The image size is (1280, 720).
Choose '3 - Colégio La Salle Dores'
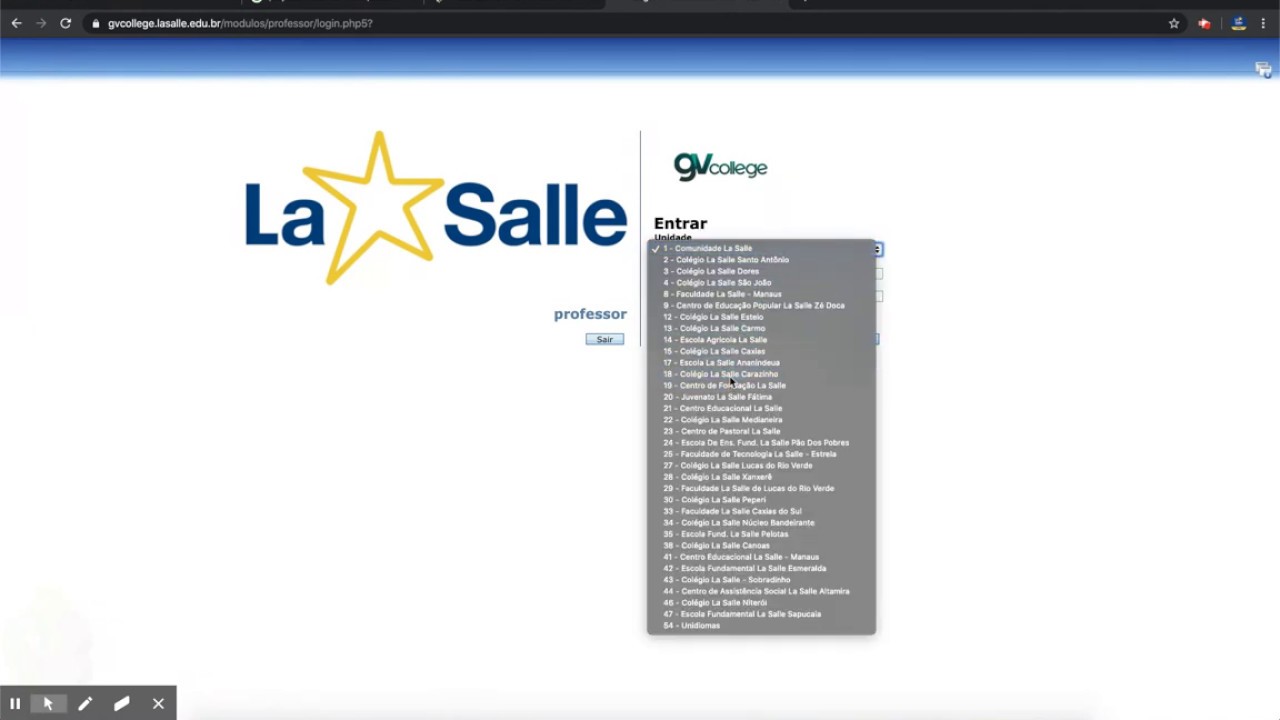tap(761, 271)
